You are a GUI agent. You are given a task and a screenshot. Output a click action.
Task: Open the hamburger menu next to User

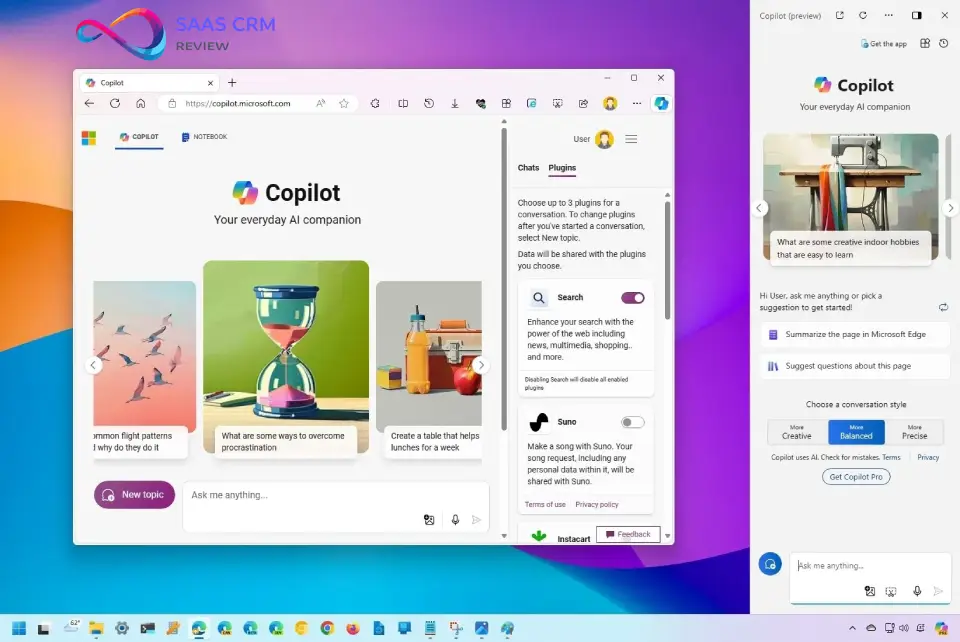point(631,140)
